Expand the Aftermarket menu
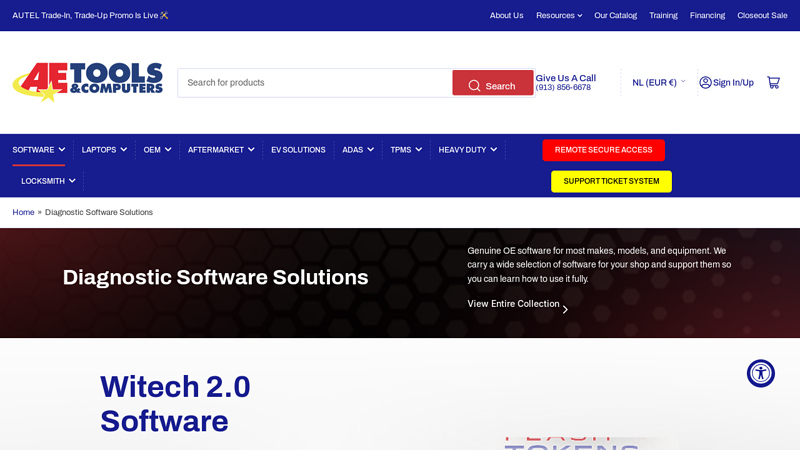Image resolution: width=800 pixels, height=450 pixels. [221, 150]
